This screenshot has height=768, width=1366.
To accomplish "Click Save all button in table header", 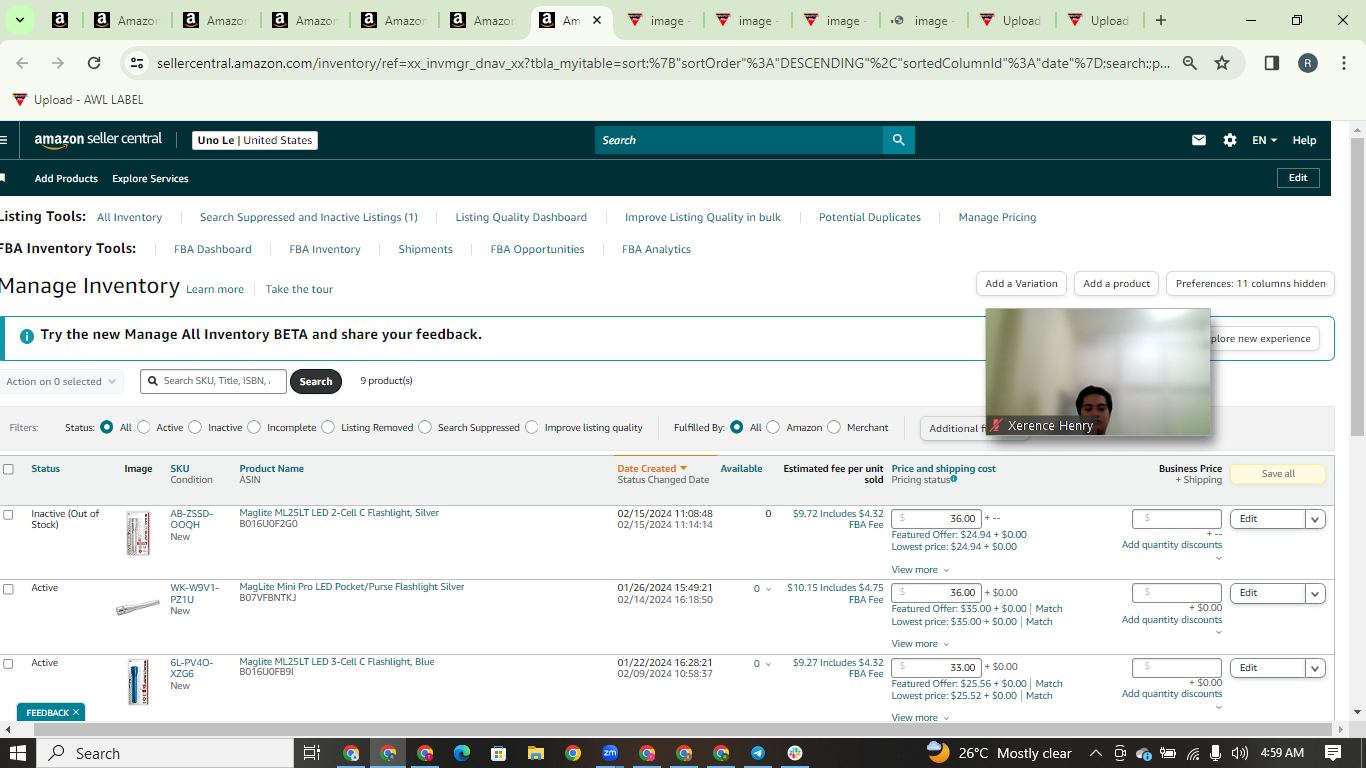I will click(x=1278, y=474).
